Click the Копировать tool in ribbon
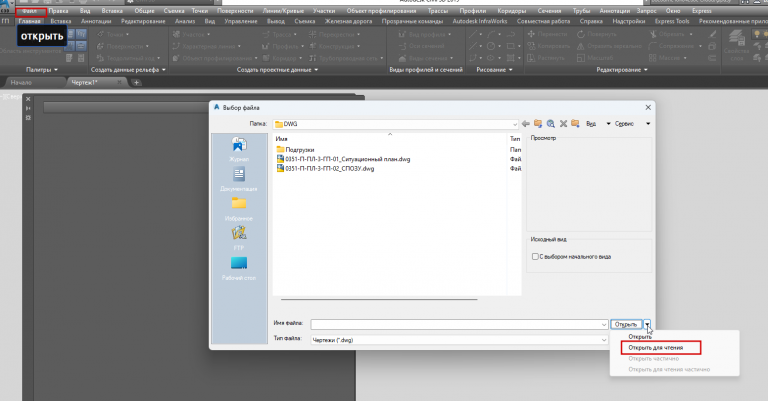Viewport: 768px width, 401px height. (548, 46)
